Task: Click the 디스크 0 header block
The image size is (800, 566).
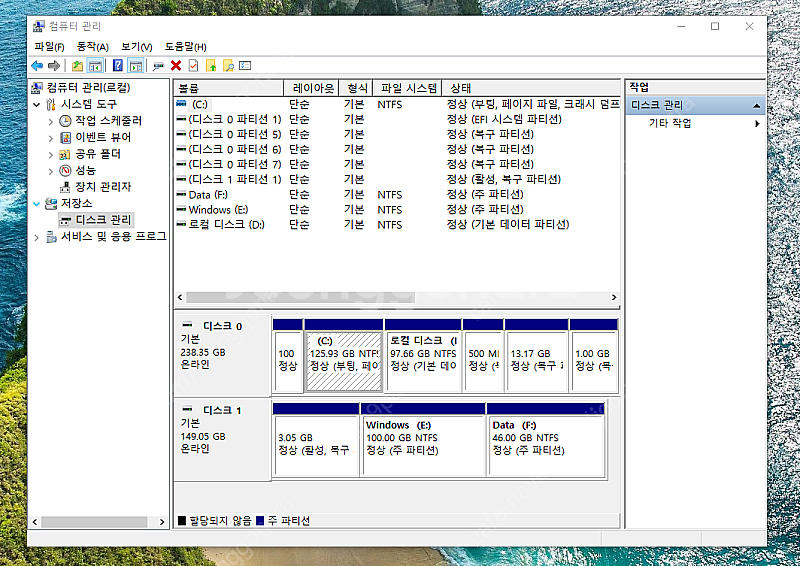Action: coord(222,355)
